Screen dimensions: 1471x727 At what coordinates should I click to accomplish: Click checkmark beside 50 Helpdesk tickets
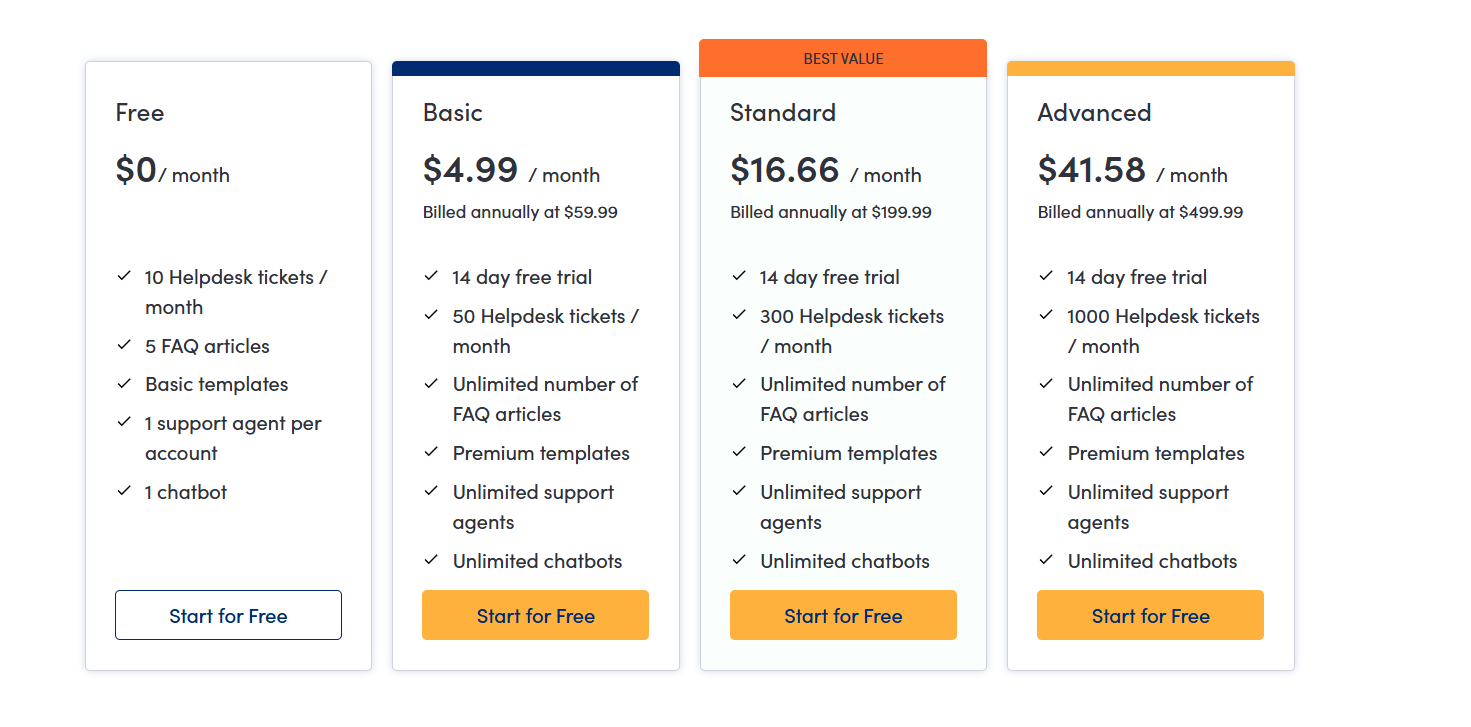pyautogui.click(x=431, y=314)
